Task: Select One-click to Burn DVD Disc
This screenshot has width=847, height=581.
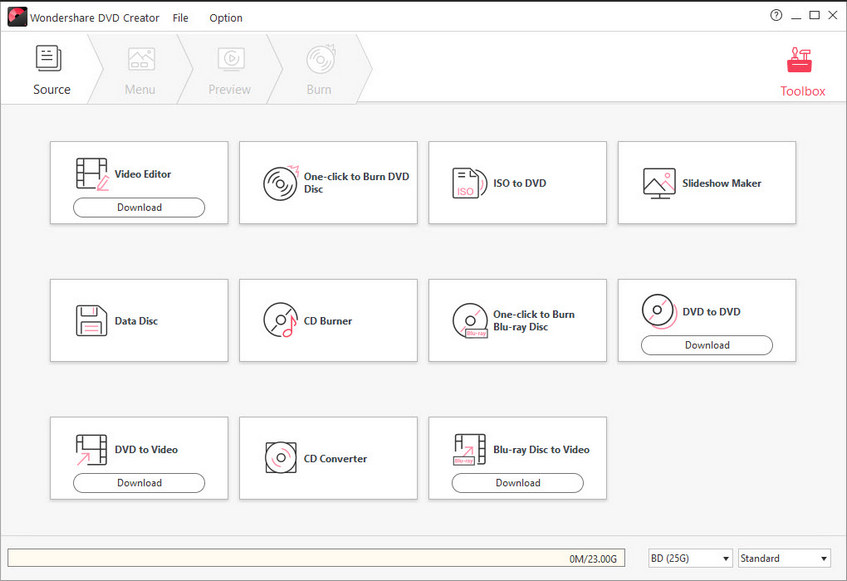Action: [328, 183]
